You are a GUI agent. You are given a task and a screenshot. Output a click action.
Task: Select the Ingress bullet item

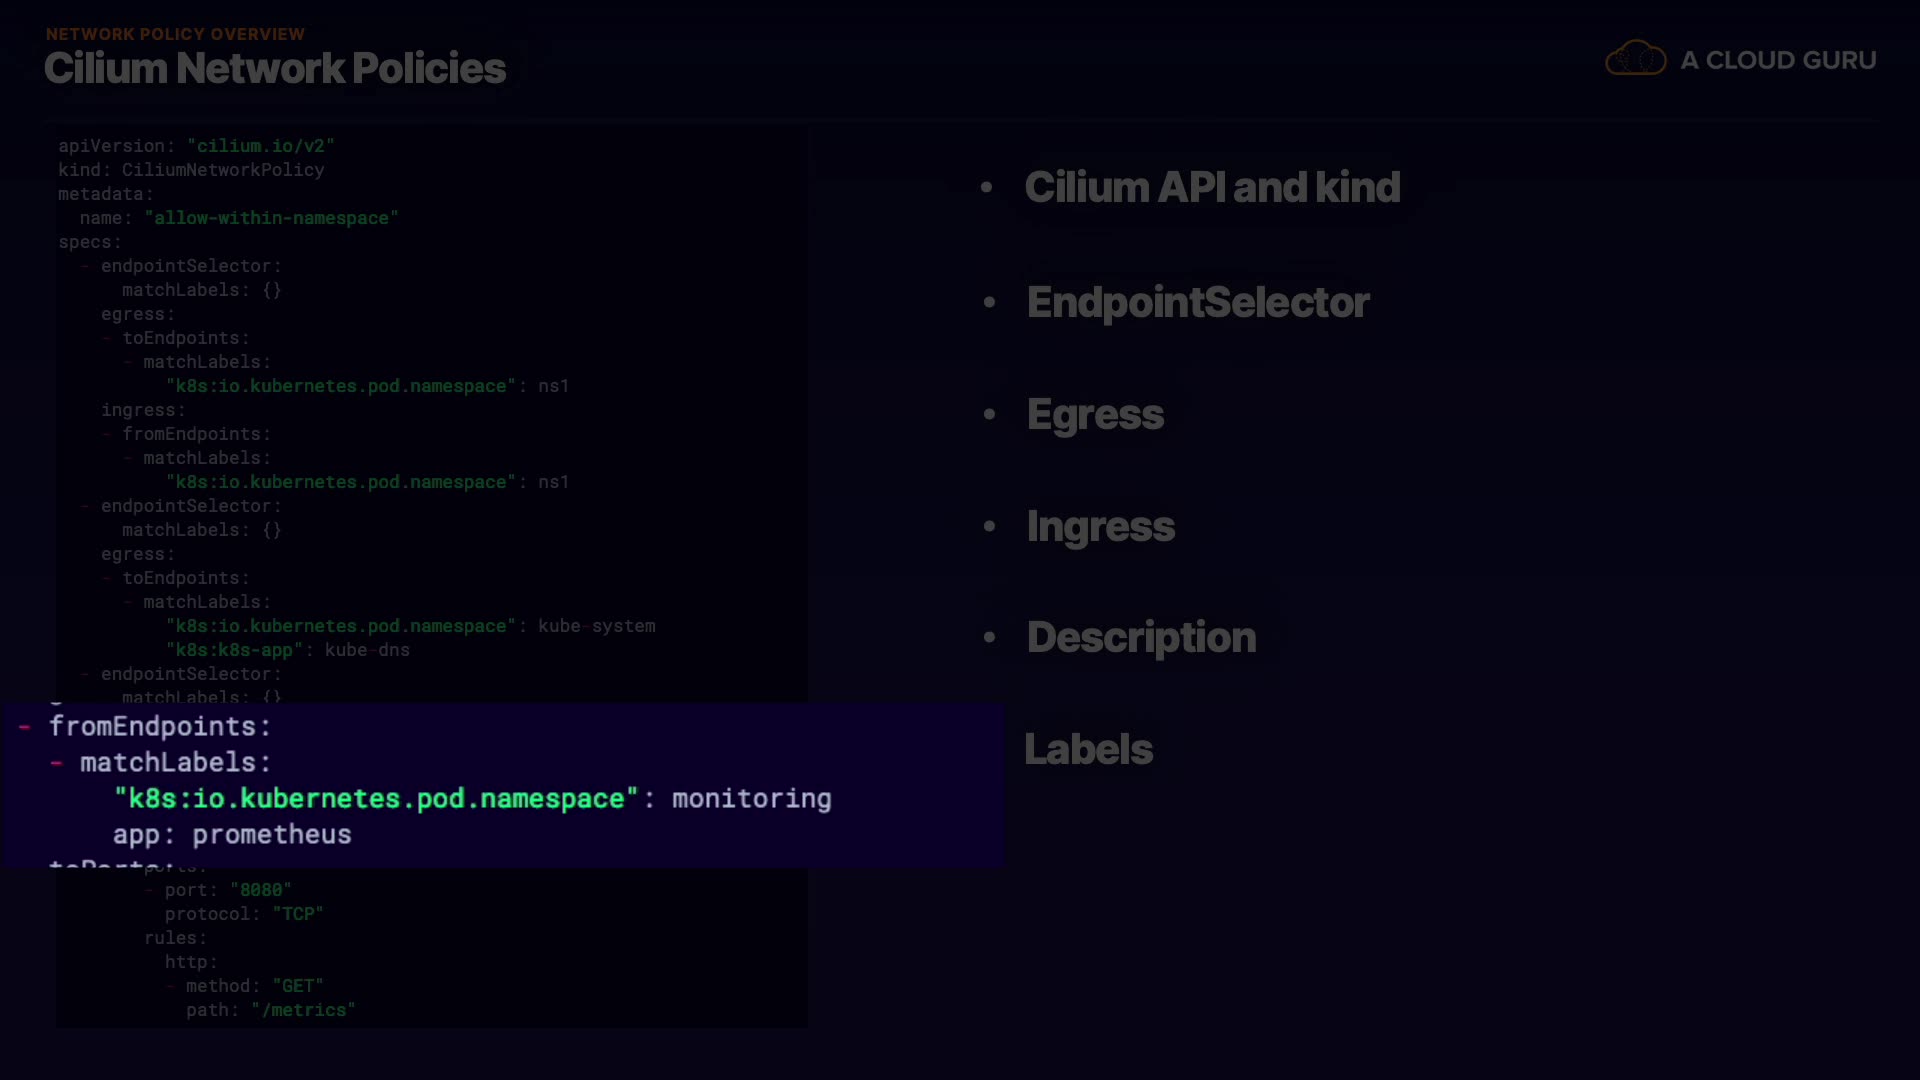coord(1100,526)
